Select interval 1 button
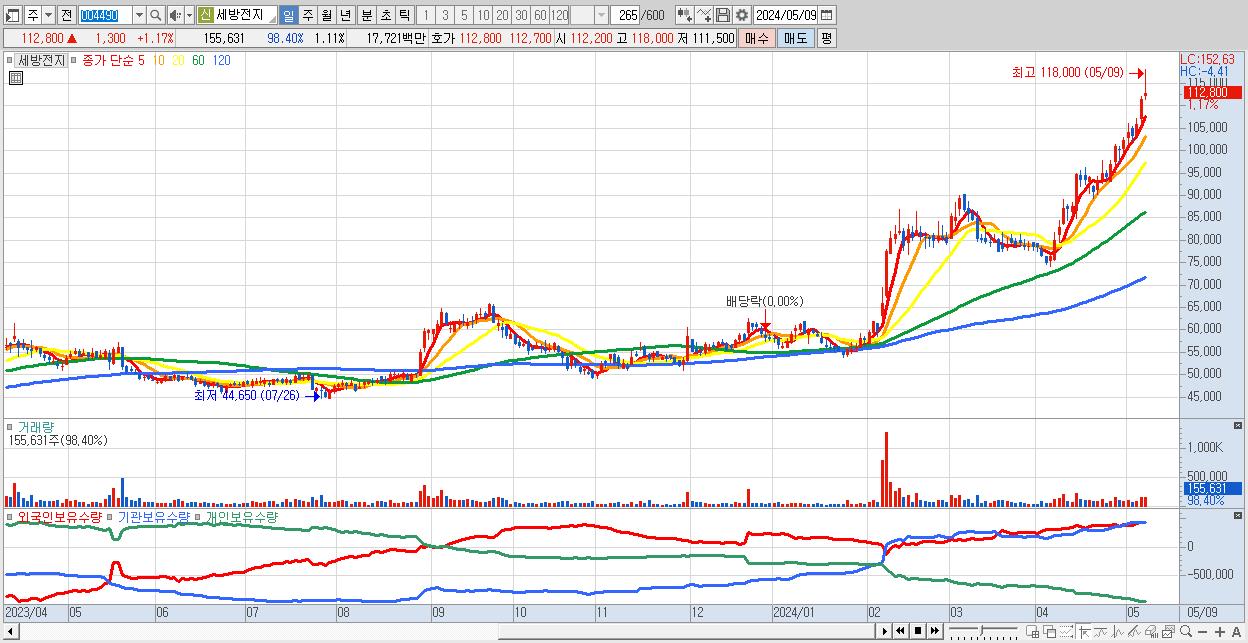The width and height of the screenshot is (1248, 643). tap(426, 15)
